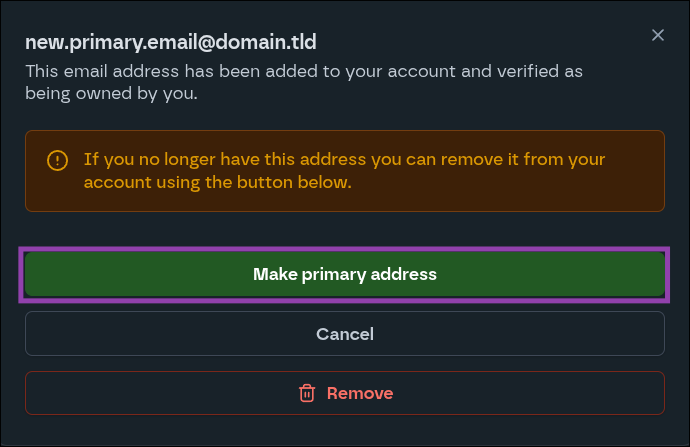690x447 pixels.
Task: Click the warning exclamation circle icon
Action: [x=58, y=160]
